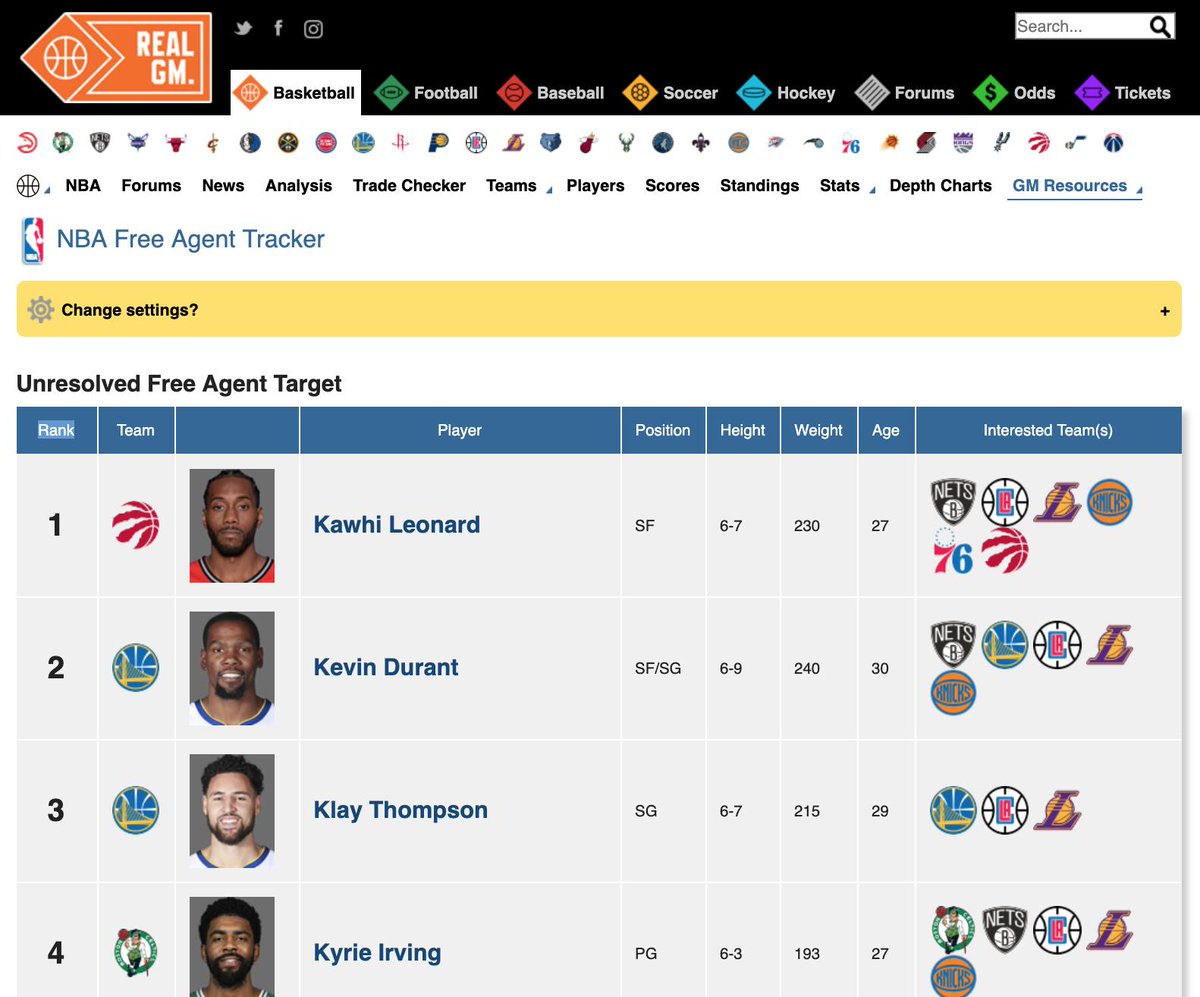Switch to the Soccer tab
Viewport: 1200px width, 997px height.
point(670,93)
